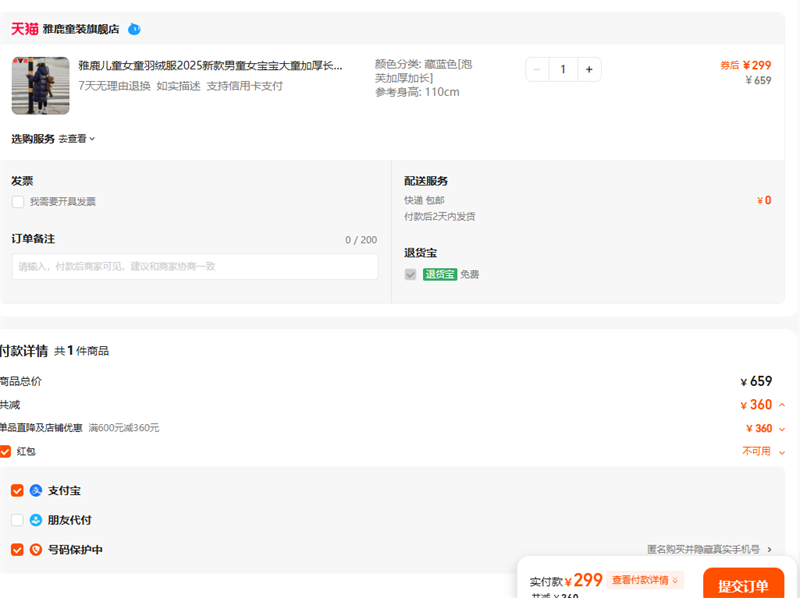Expand 选购服务 去查看 dropdown
Viewport: 800px width, 598px height.
(x=76, y=139)
